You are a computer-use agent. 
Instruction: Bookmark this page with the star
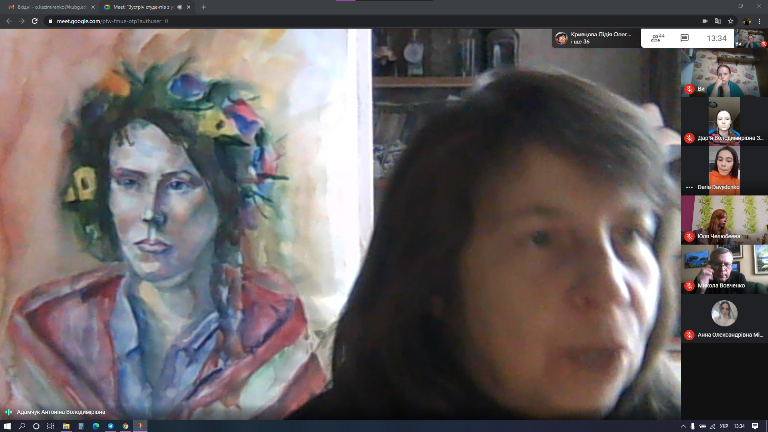[730, 21]
